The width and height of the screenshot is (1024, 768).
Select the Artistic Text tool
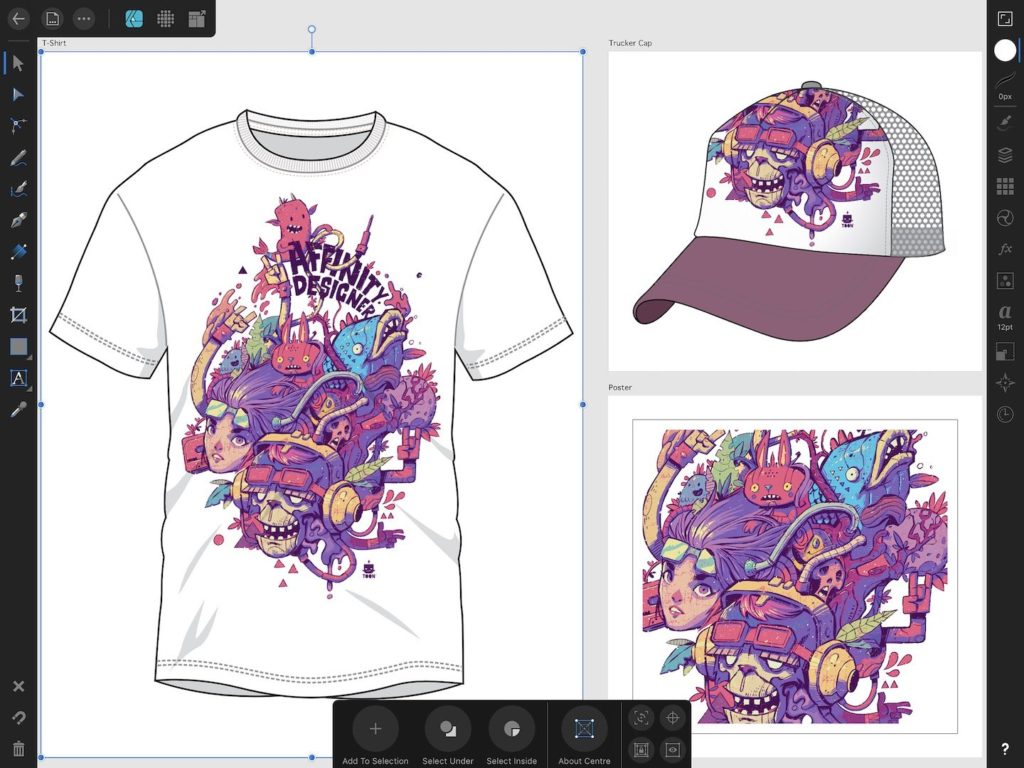click(16, 378)
